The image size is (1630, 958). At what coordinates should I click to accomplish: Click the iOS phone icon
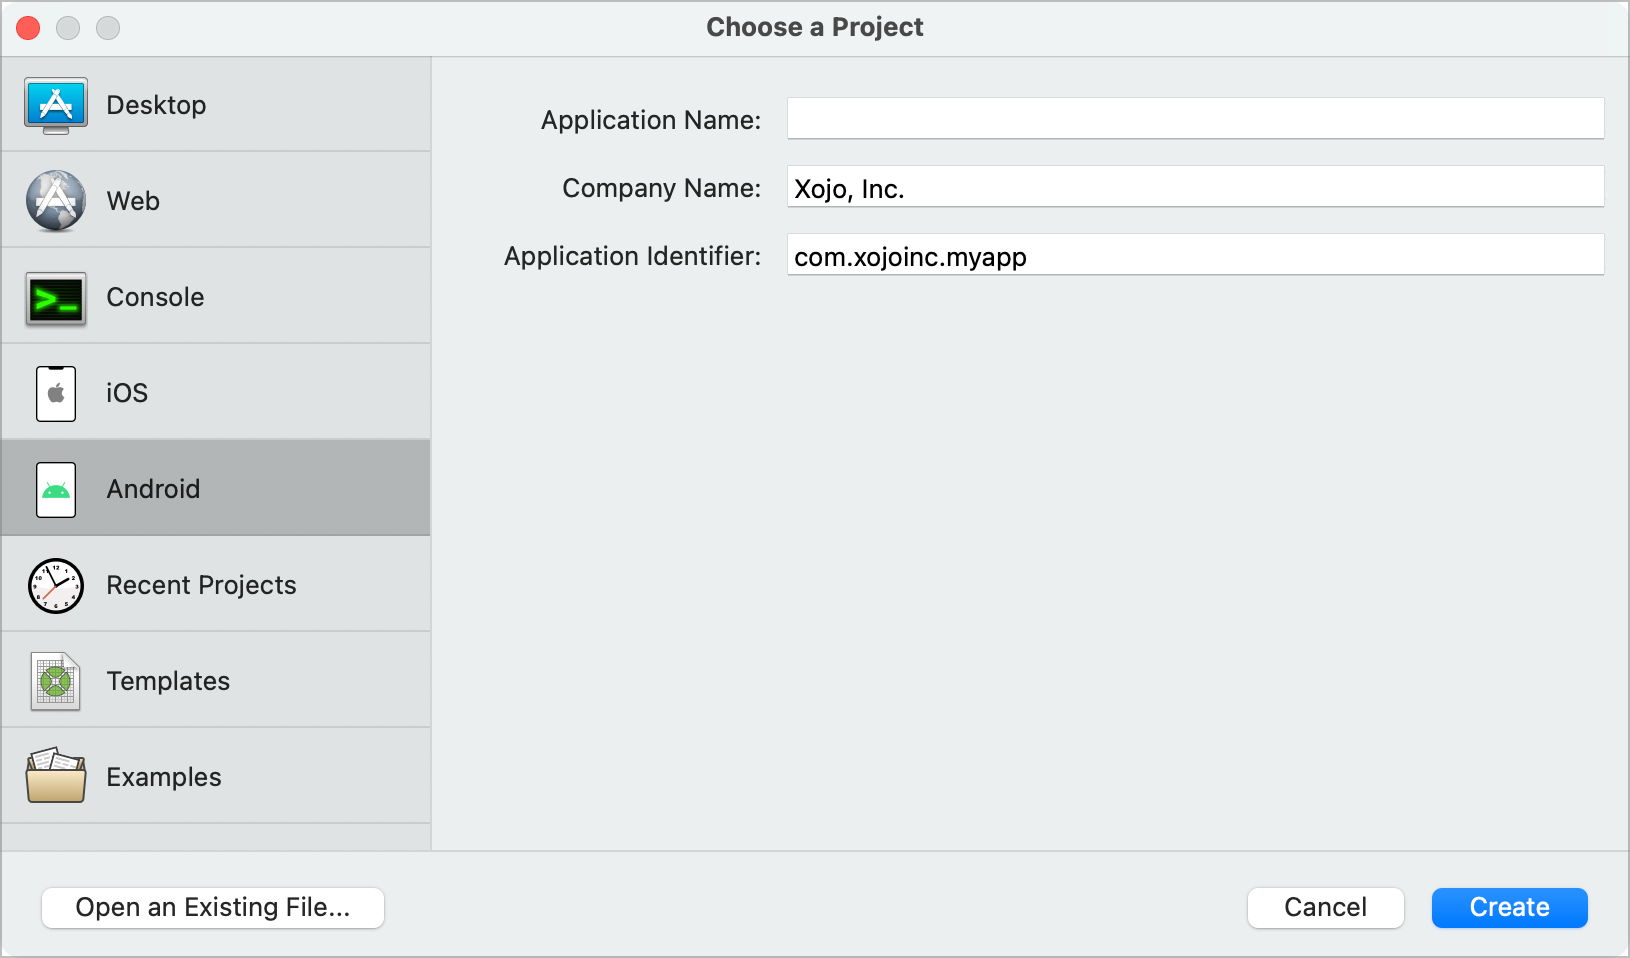click(x=56, y=393)
